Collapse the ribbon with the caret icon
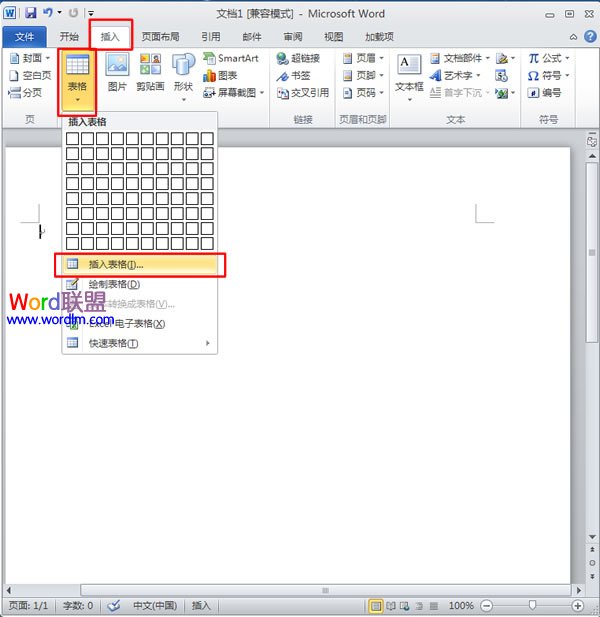 [x=573, y=37]
